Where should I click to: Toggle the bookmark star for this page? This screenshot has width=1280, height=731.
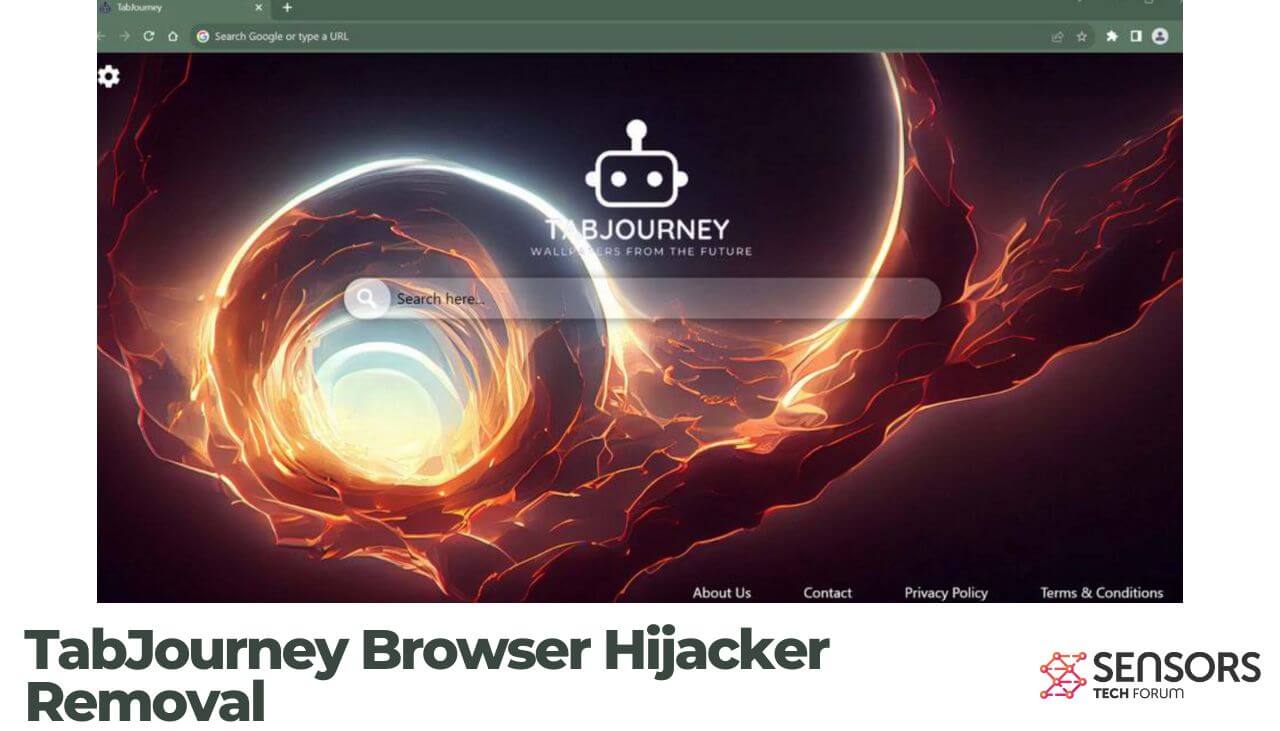(1080, 35)
